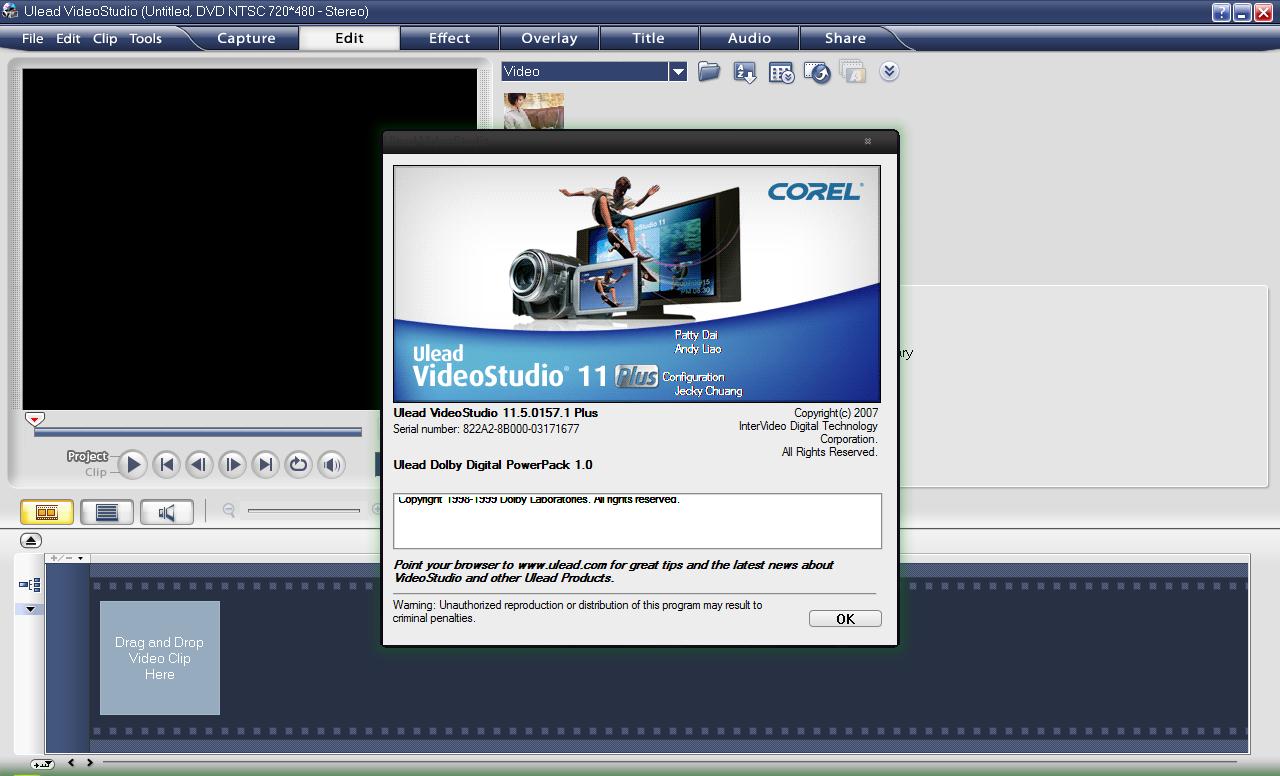Open the Audio View
This screenshot has width=1280, height=776.
166,511
